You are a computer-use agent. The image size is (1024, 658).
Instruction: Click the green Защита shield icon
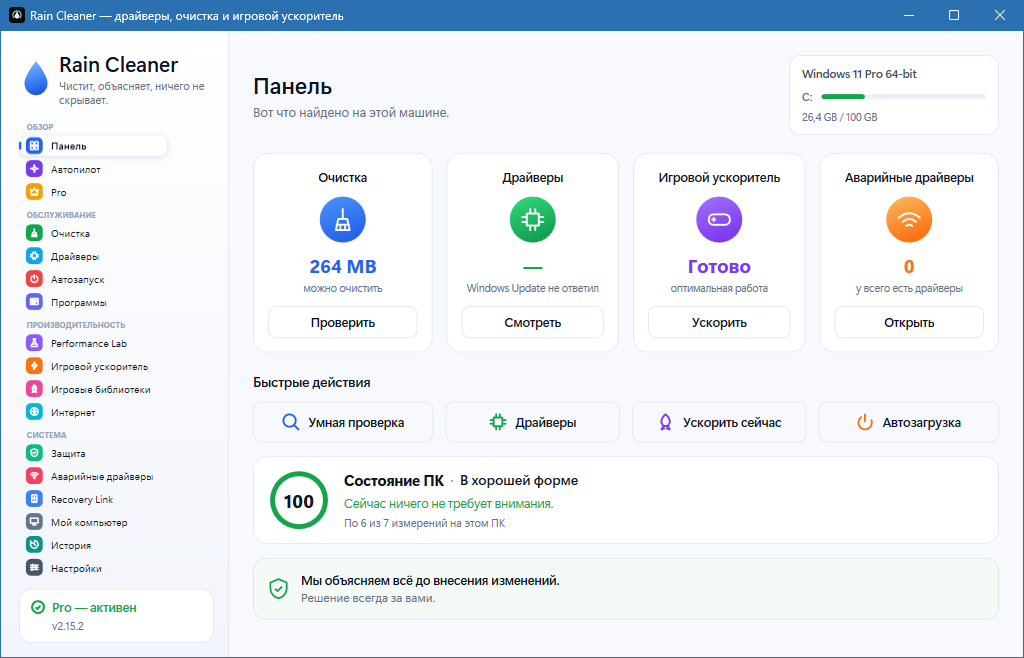click(x=35, y=453)
